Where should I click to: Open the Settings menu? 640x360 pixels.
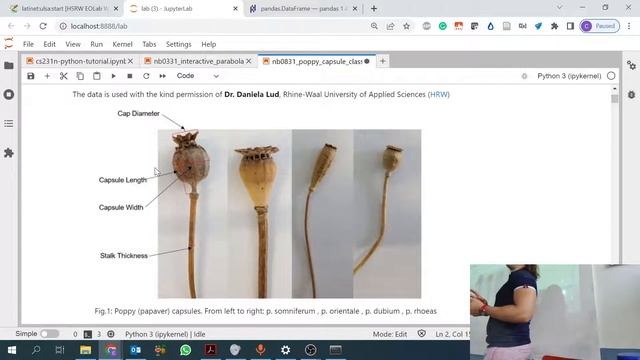point(178,44)
